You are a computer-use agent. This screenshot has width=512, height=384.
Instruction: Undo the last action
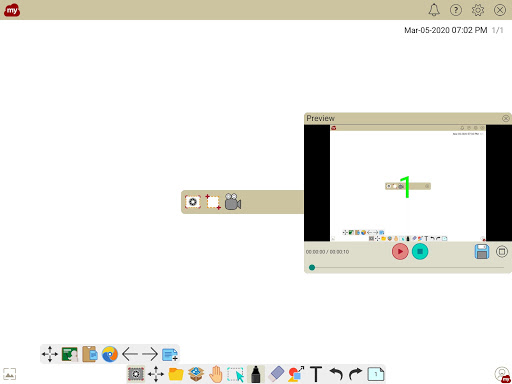point(336,374)
